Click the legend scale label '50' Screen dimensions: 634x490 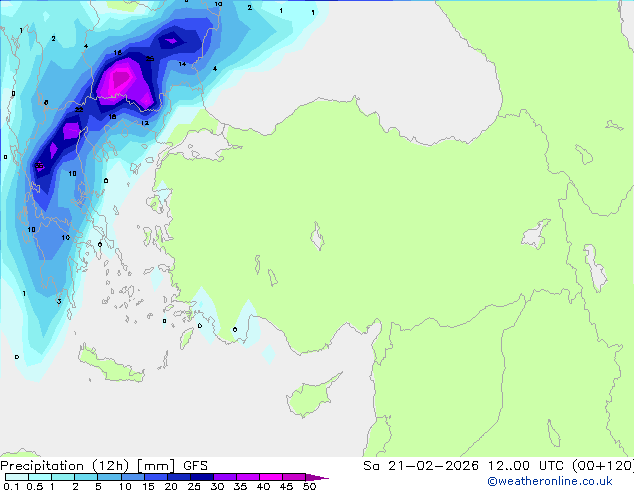pos(309,486)
